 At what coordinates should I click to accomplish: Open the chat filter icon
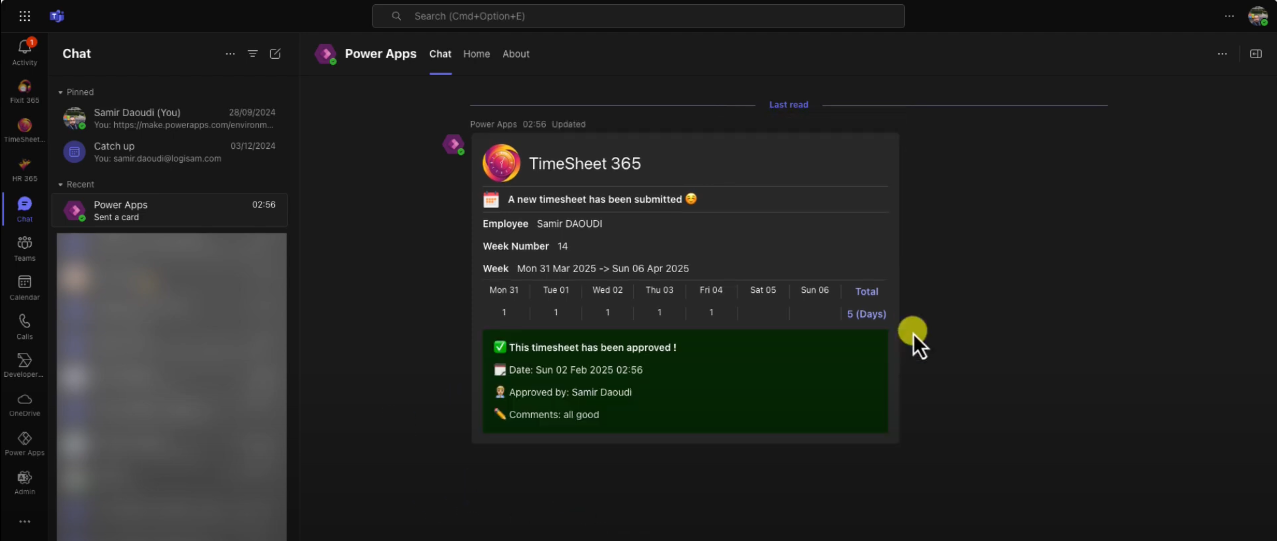253,54
